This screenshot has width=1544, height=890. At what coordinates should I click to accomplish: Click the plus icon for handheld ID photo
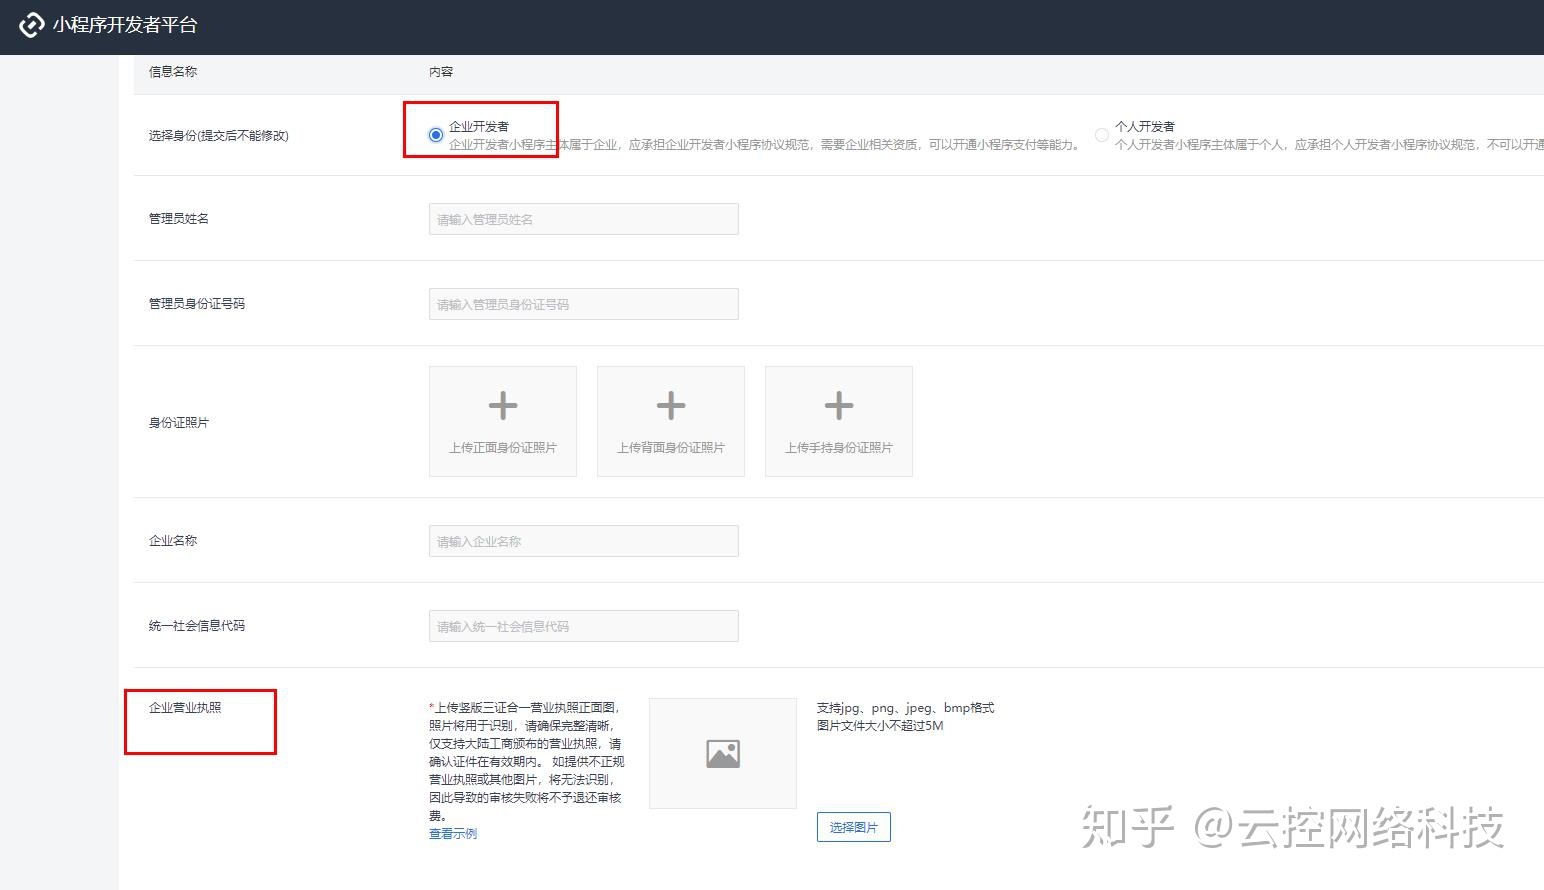[x=838, y=406]
